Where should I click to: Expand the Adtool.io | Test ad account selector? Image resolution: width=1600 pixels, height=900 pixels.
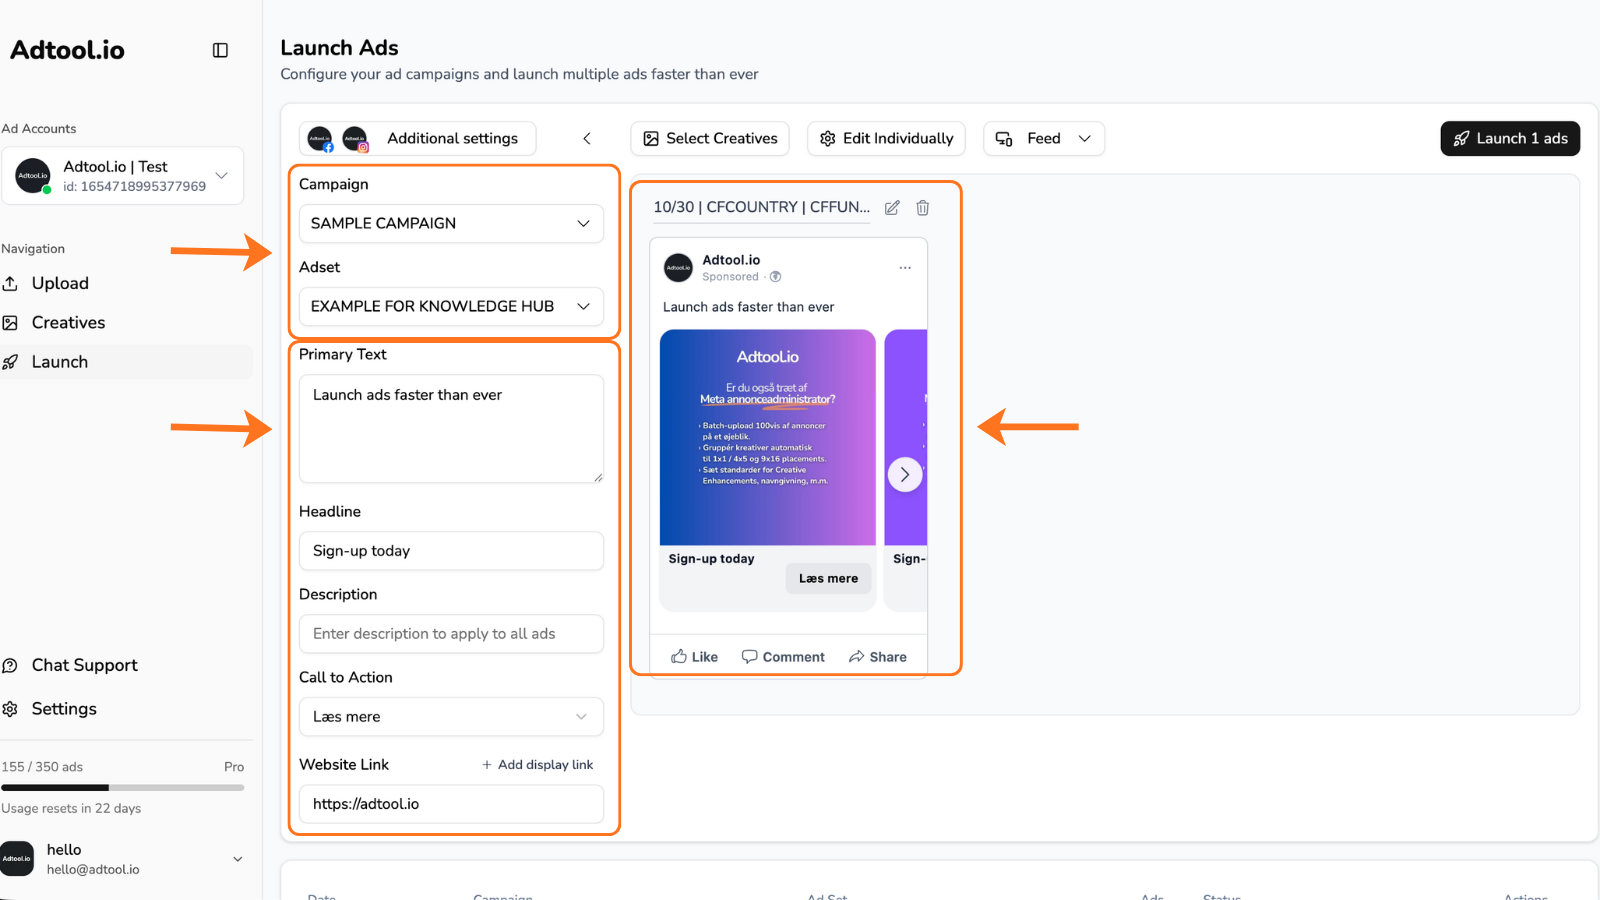point(123,176)
